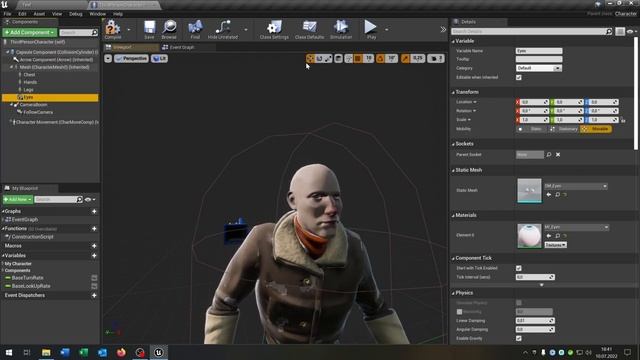This screenshot has height=360, width=640.
Task: Open the Static Mesh asset dropdown
Action: pos(576,186)
